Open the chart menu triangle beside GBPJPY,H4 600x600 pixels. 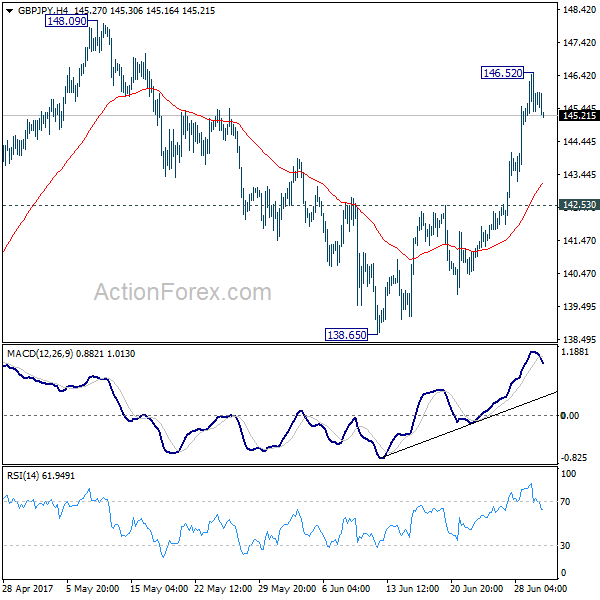pos(10,11)
